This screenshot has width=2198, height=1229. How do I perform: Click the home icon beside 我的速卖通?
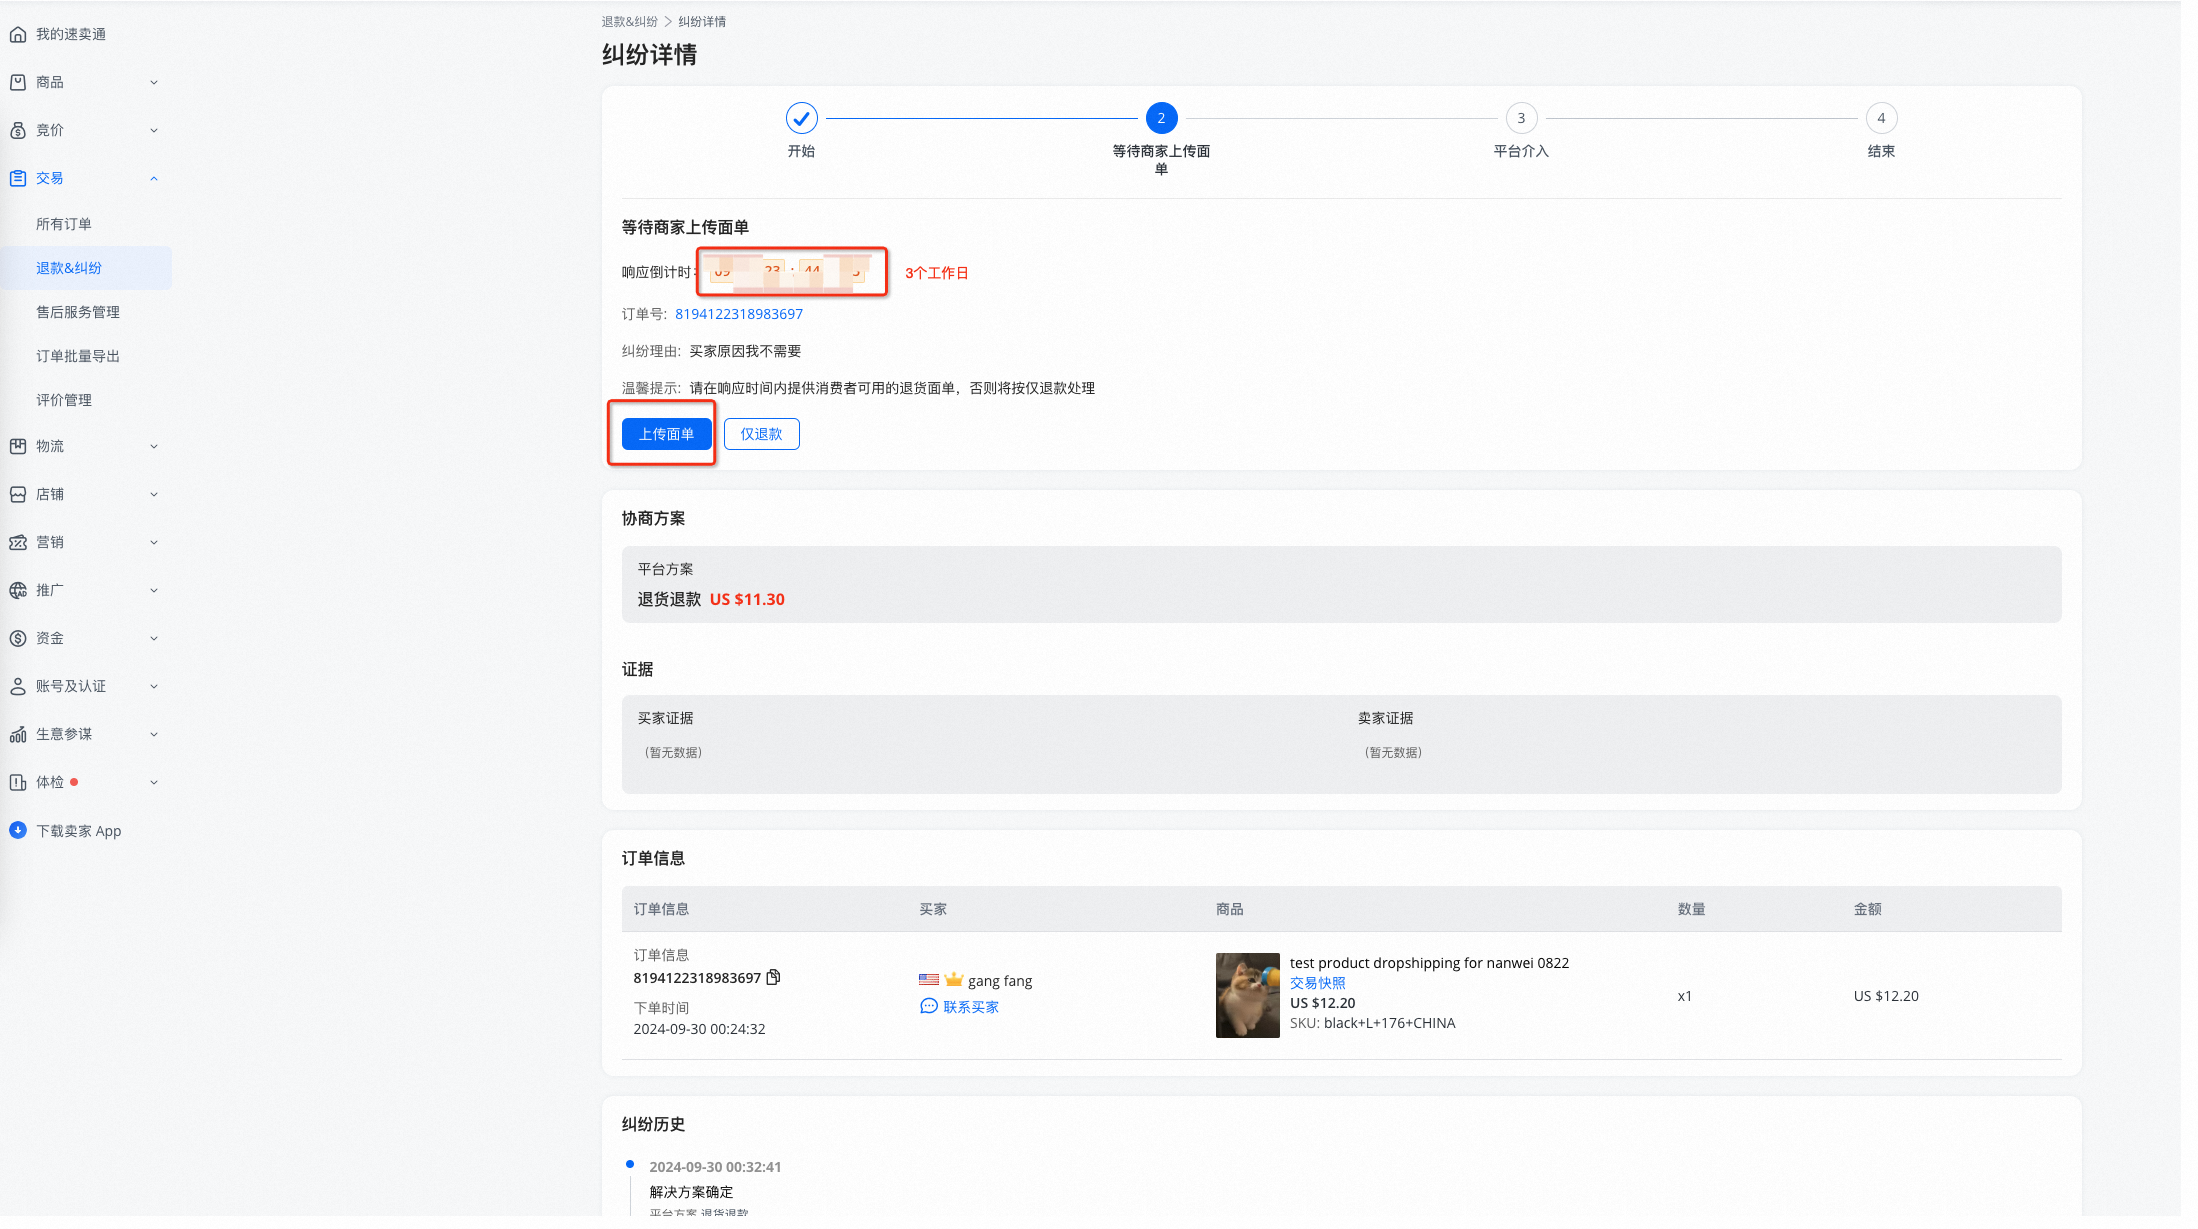click(x=18, y=35)
